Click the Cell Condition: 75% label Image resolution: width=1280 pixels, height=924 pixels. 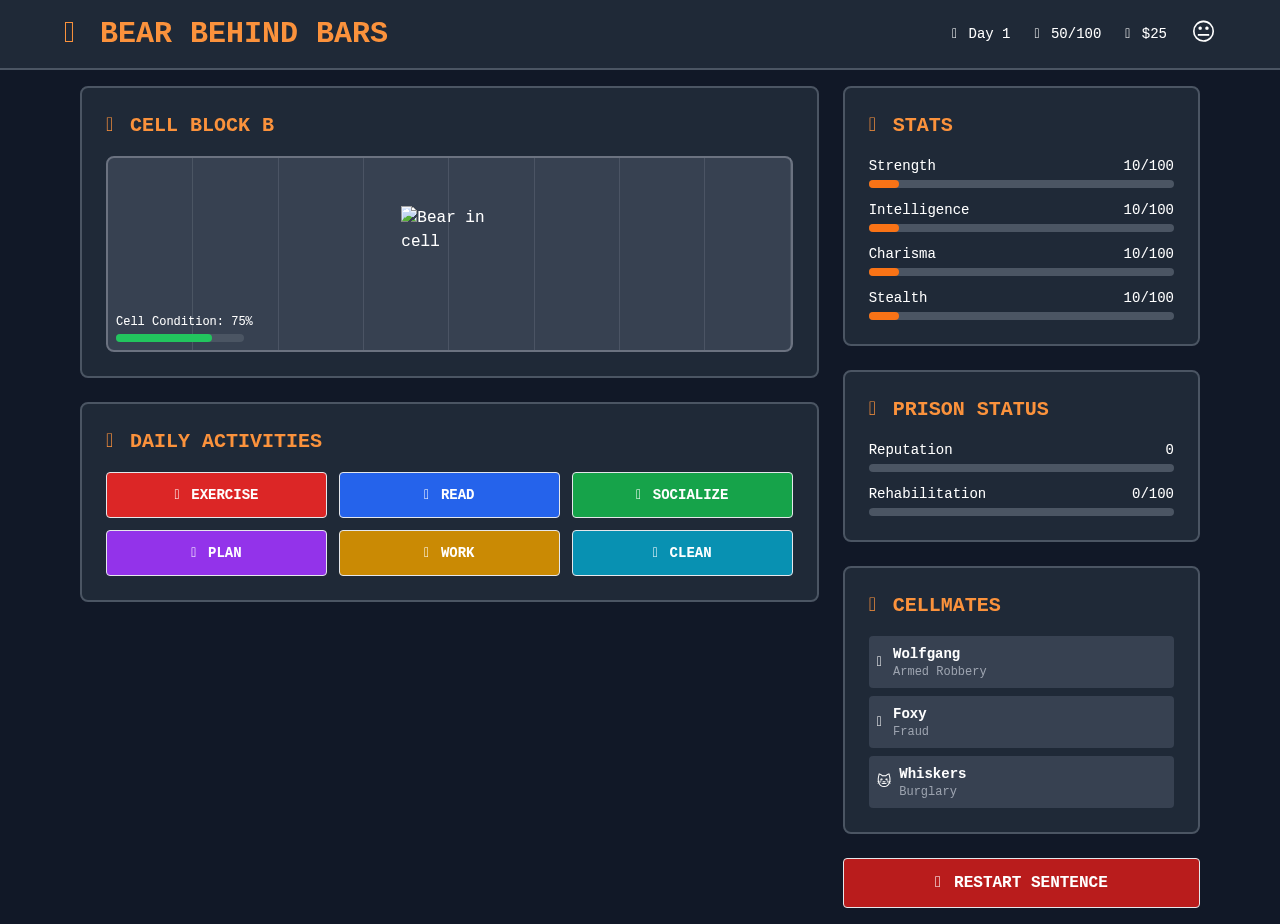184,322
